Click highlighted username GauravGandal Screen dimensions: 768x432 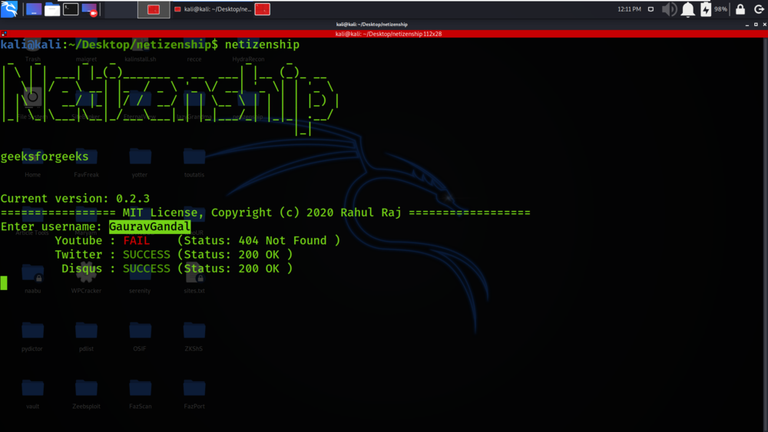click(149, 227)
